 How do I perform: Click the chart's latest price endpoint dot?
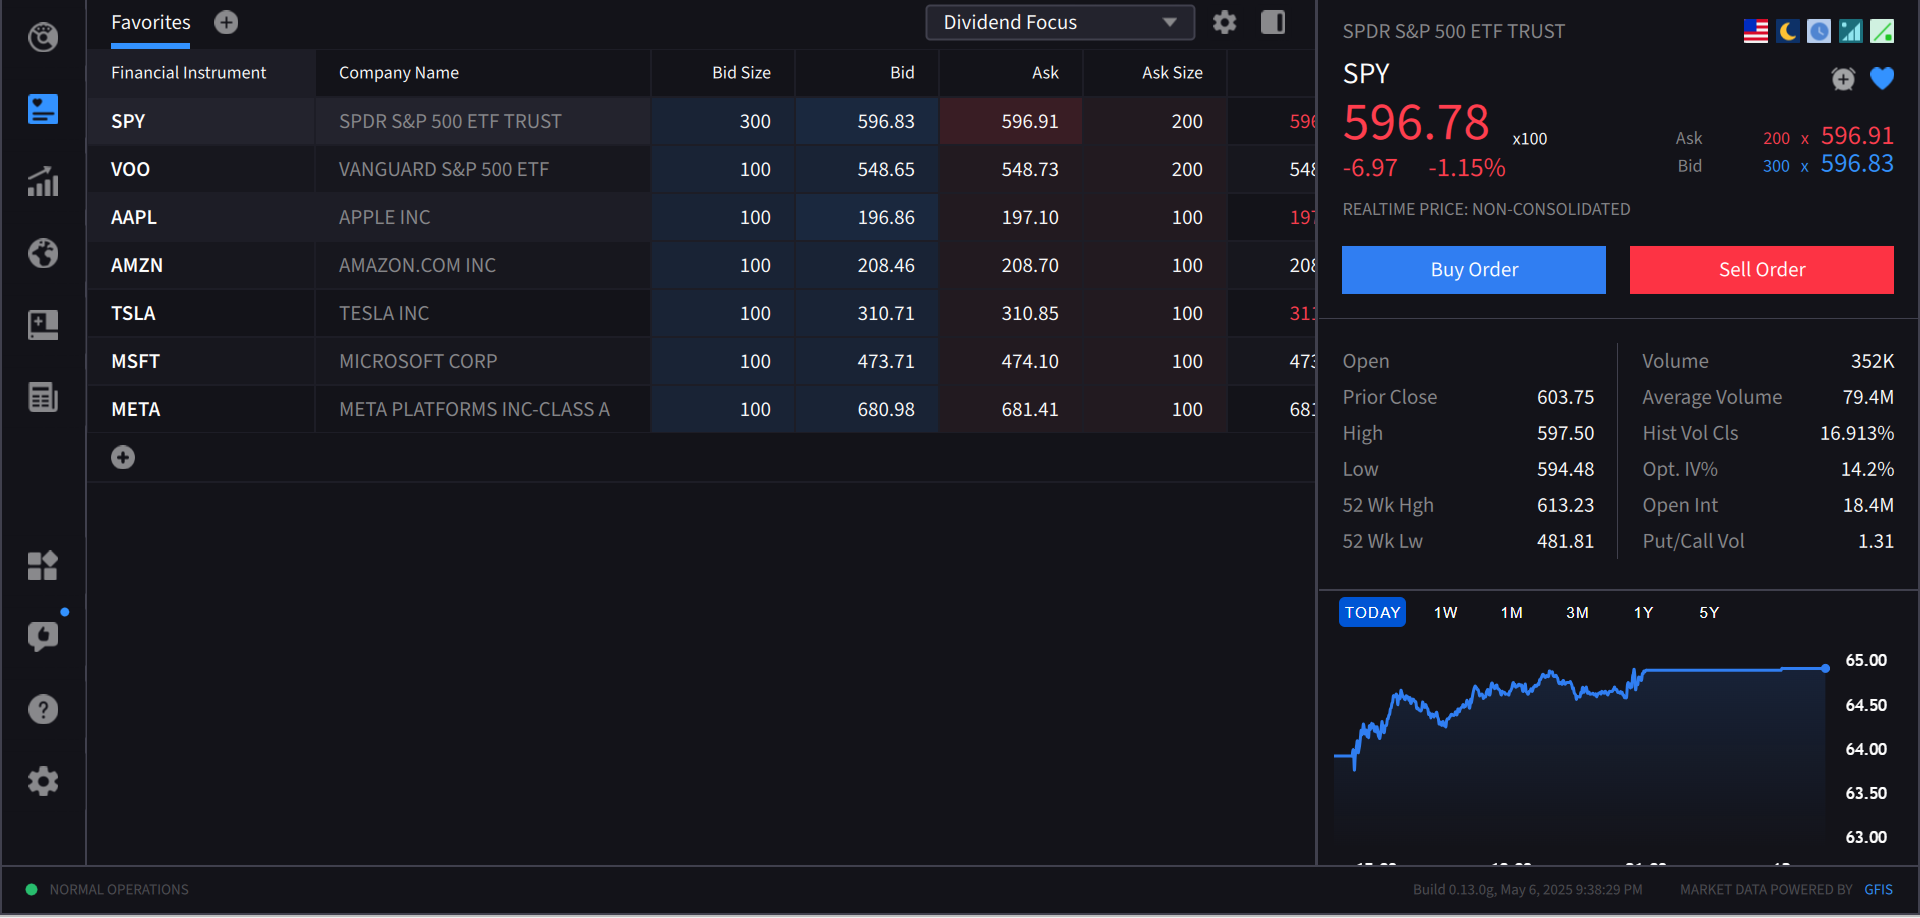1826,668
